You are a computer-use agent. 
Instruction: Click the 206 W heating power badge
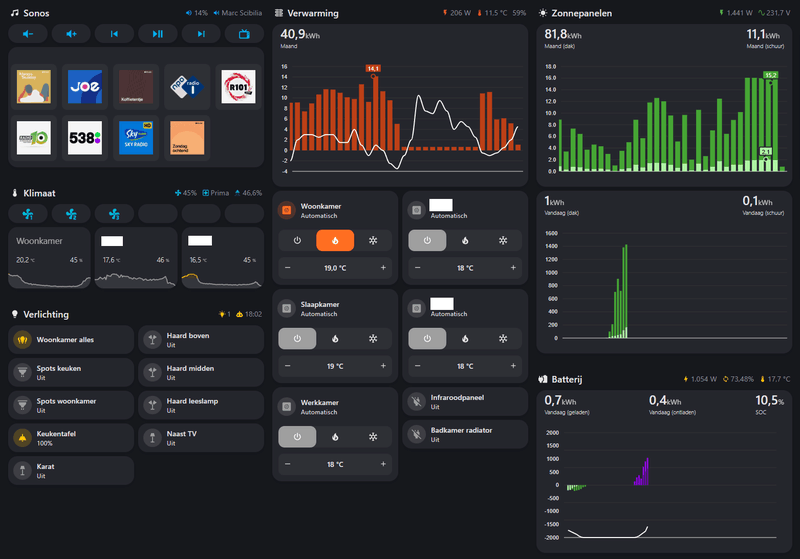[457, 13]
